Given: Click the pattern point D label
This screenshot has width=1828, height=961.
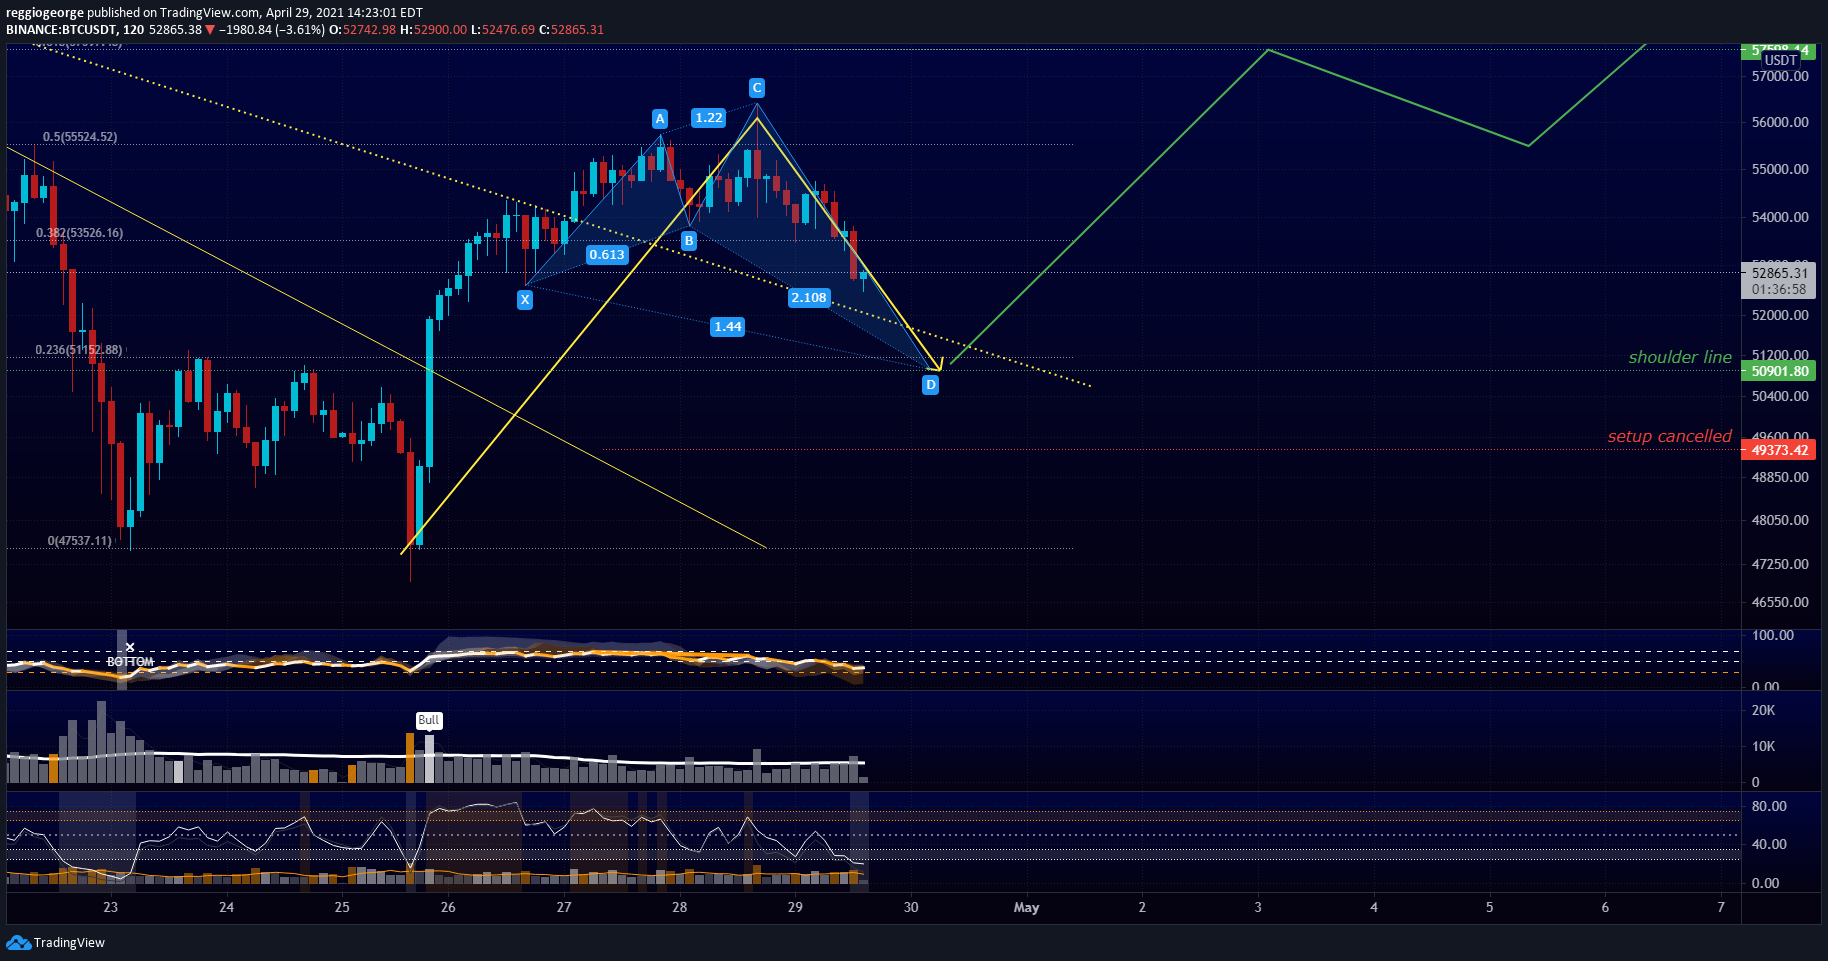Looking at the screenshot, I should (x=931, y=385).
